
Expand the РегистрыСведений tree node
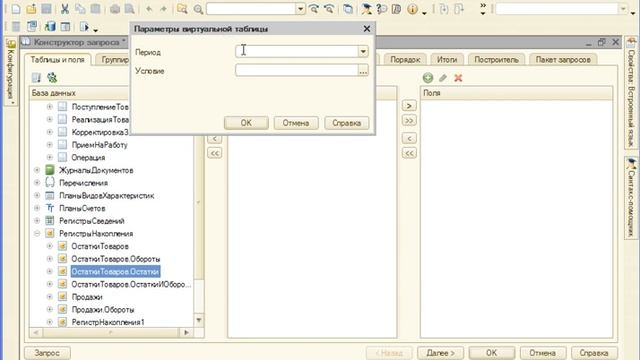click(x=37, y=220)
